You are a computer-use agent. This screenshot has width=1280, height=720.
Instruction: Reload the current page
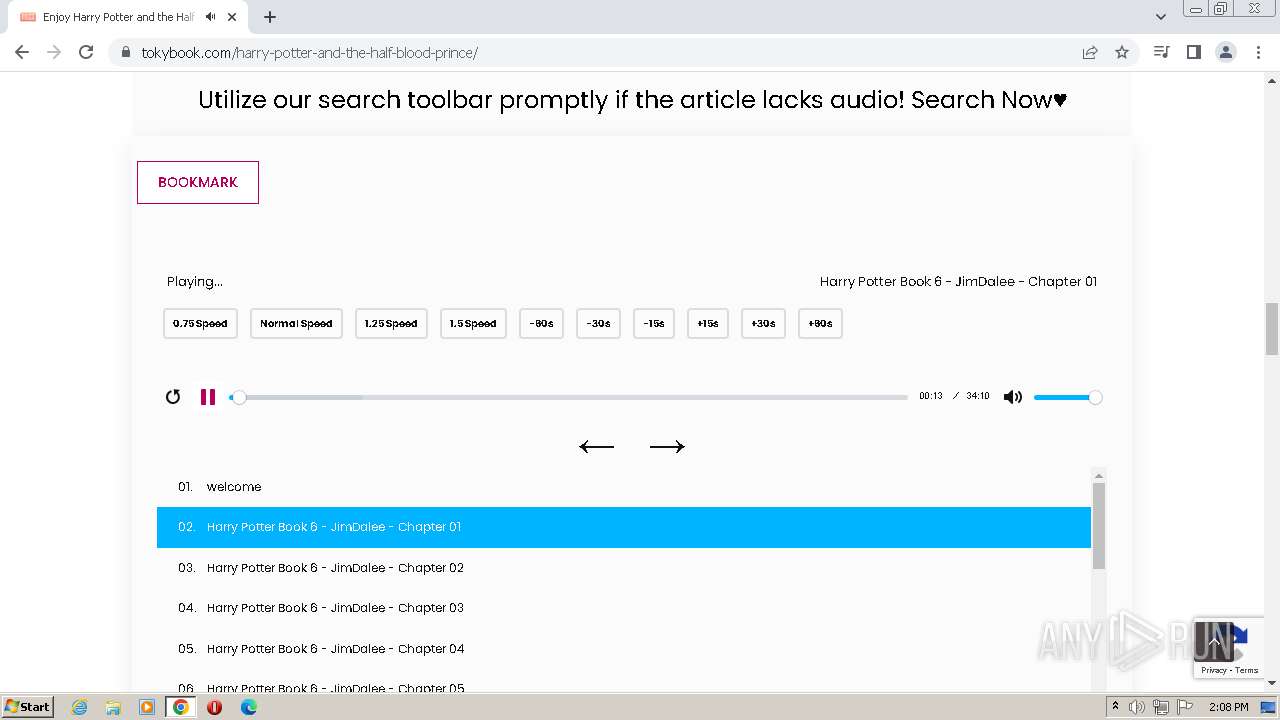(x=86, y=52)
